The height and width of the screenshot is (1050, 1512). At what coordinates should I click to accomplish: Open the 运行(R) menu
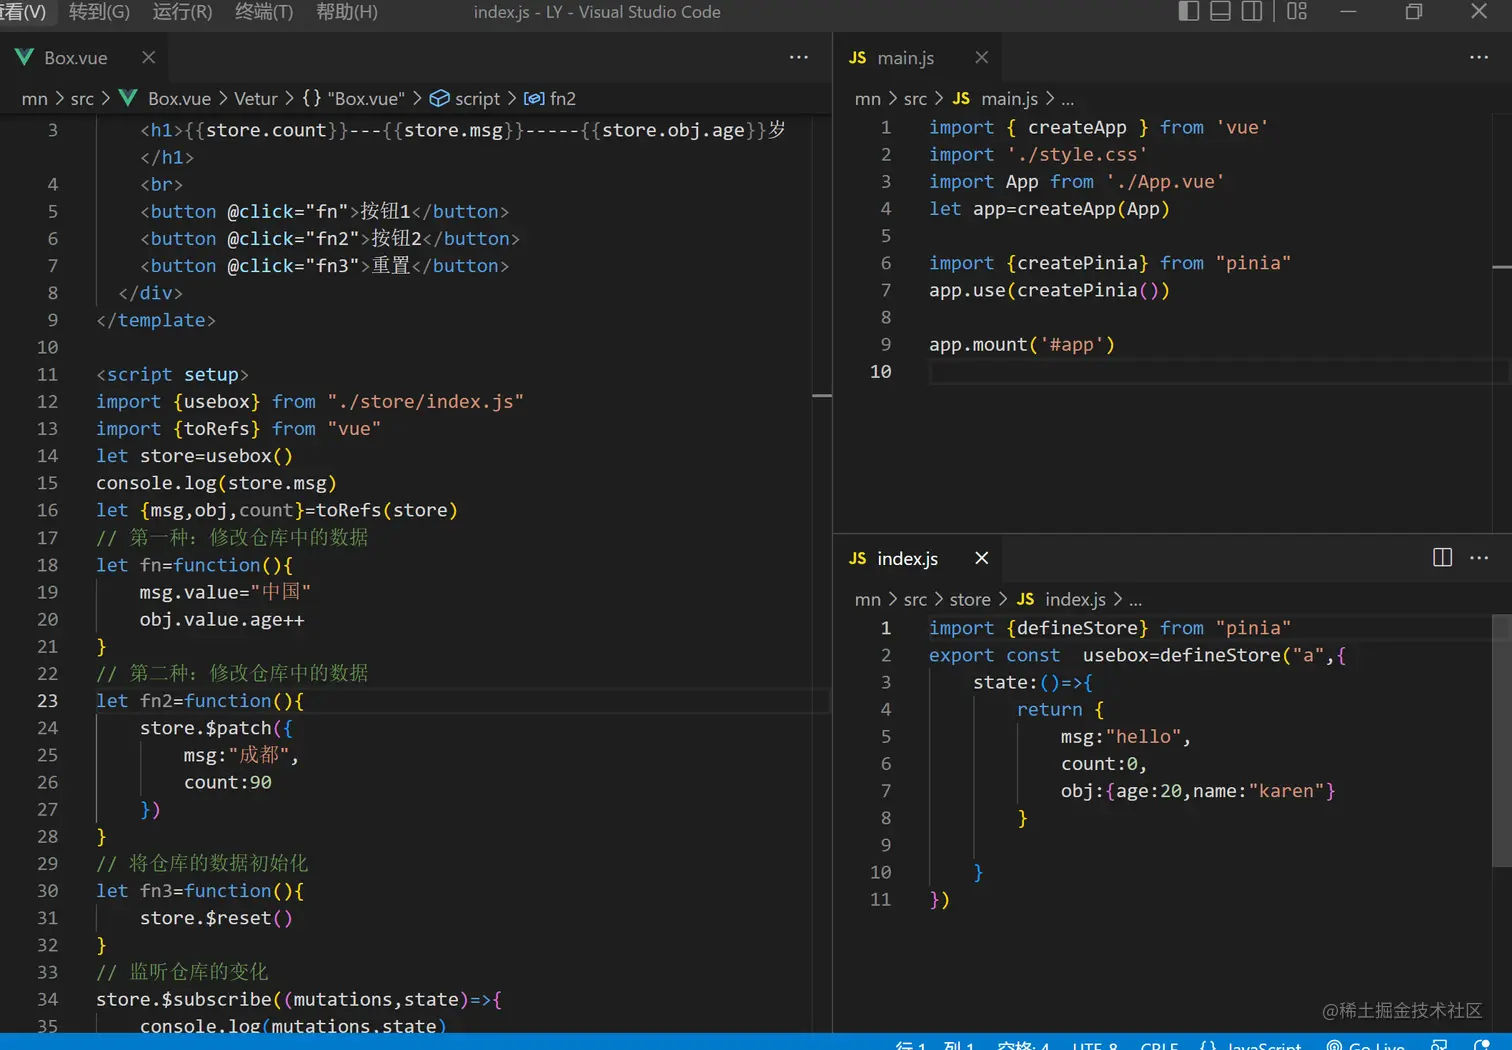click(x=182, y=12)
